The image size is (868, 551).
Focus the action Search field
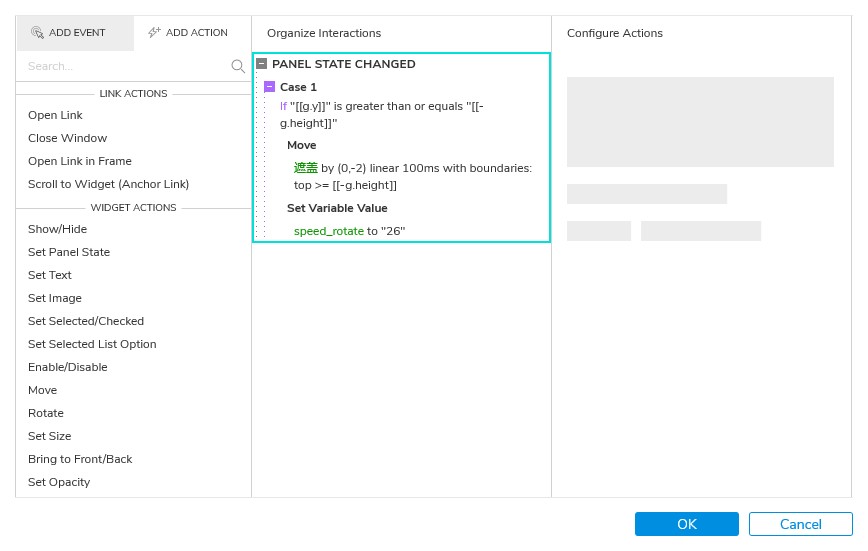click(x=127, y=66)
